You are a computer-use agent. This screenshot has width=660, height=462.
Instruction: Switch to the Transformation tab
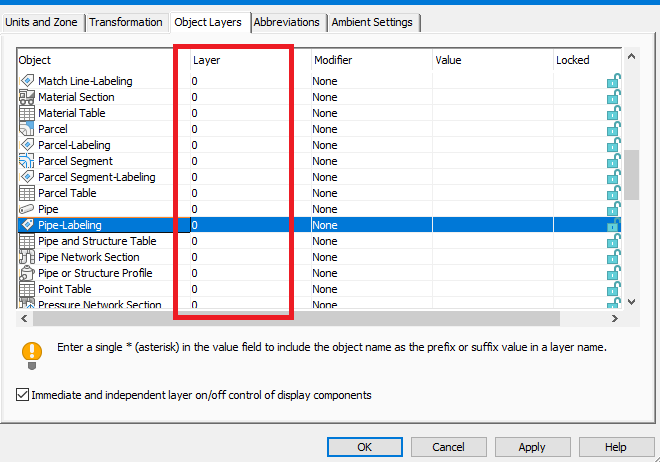pos(126,22)
